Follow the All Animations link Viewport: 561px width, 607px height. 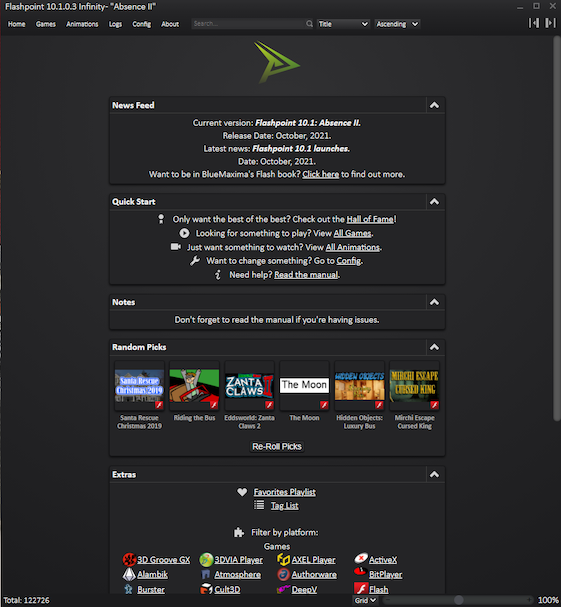click(x=353, y=247)
